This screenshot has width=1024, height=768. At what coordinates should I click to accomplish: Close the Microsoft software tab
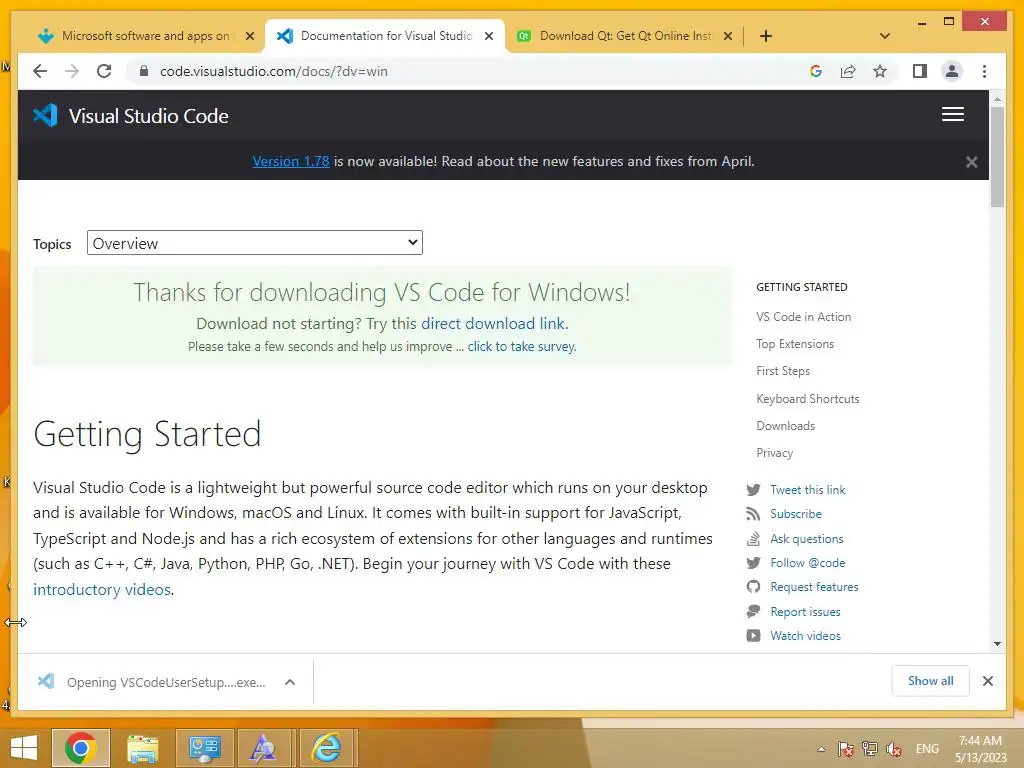coord(249,36)
